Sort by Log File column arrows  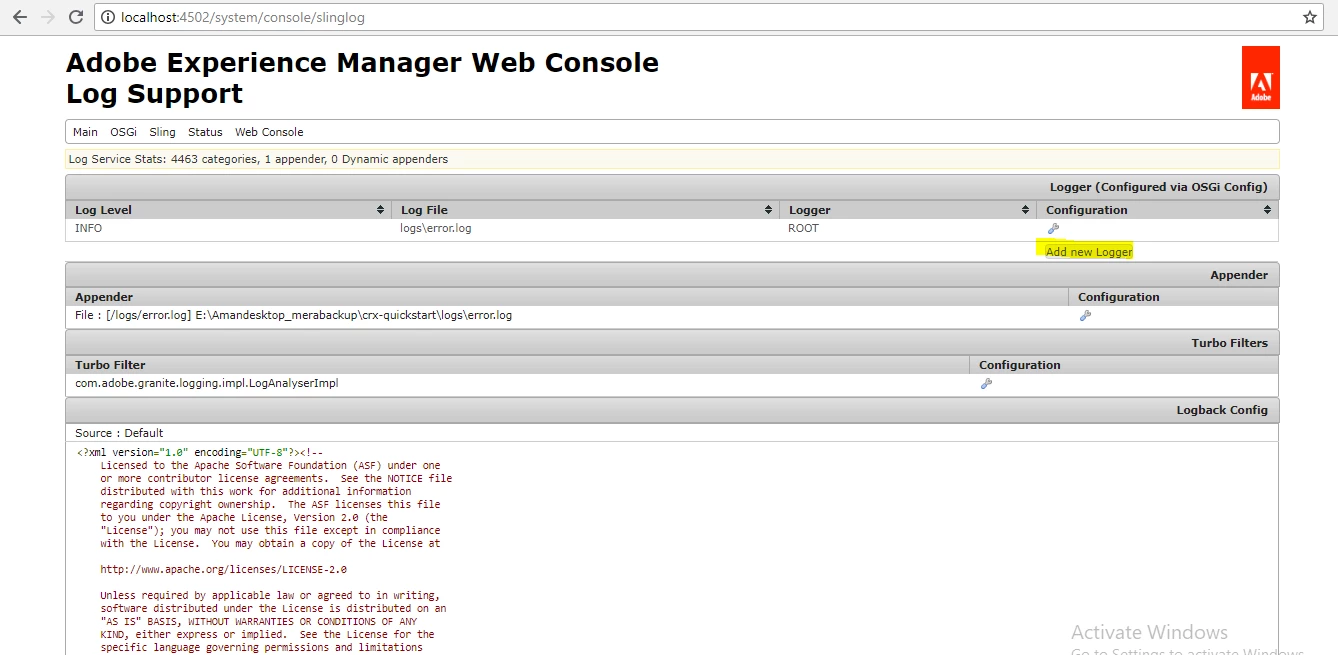pyautogui.click(x=768, y=210)
